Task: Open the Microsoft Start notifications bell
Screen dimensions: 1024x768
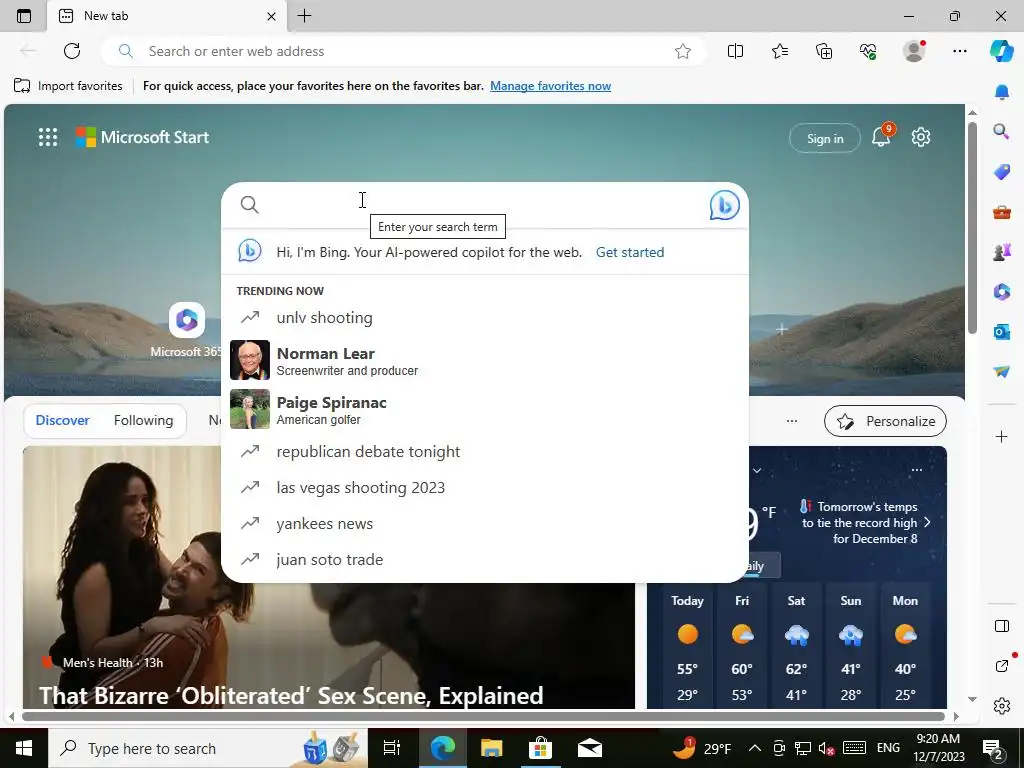Action: click(x=882, y=136)
